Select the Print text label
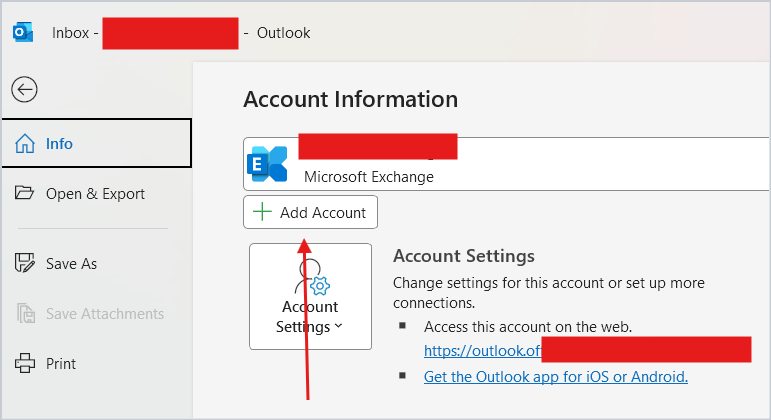This screenshot has width=771, height=420. coord(61,364)
